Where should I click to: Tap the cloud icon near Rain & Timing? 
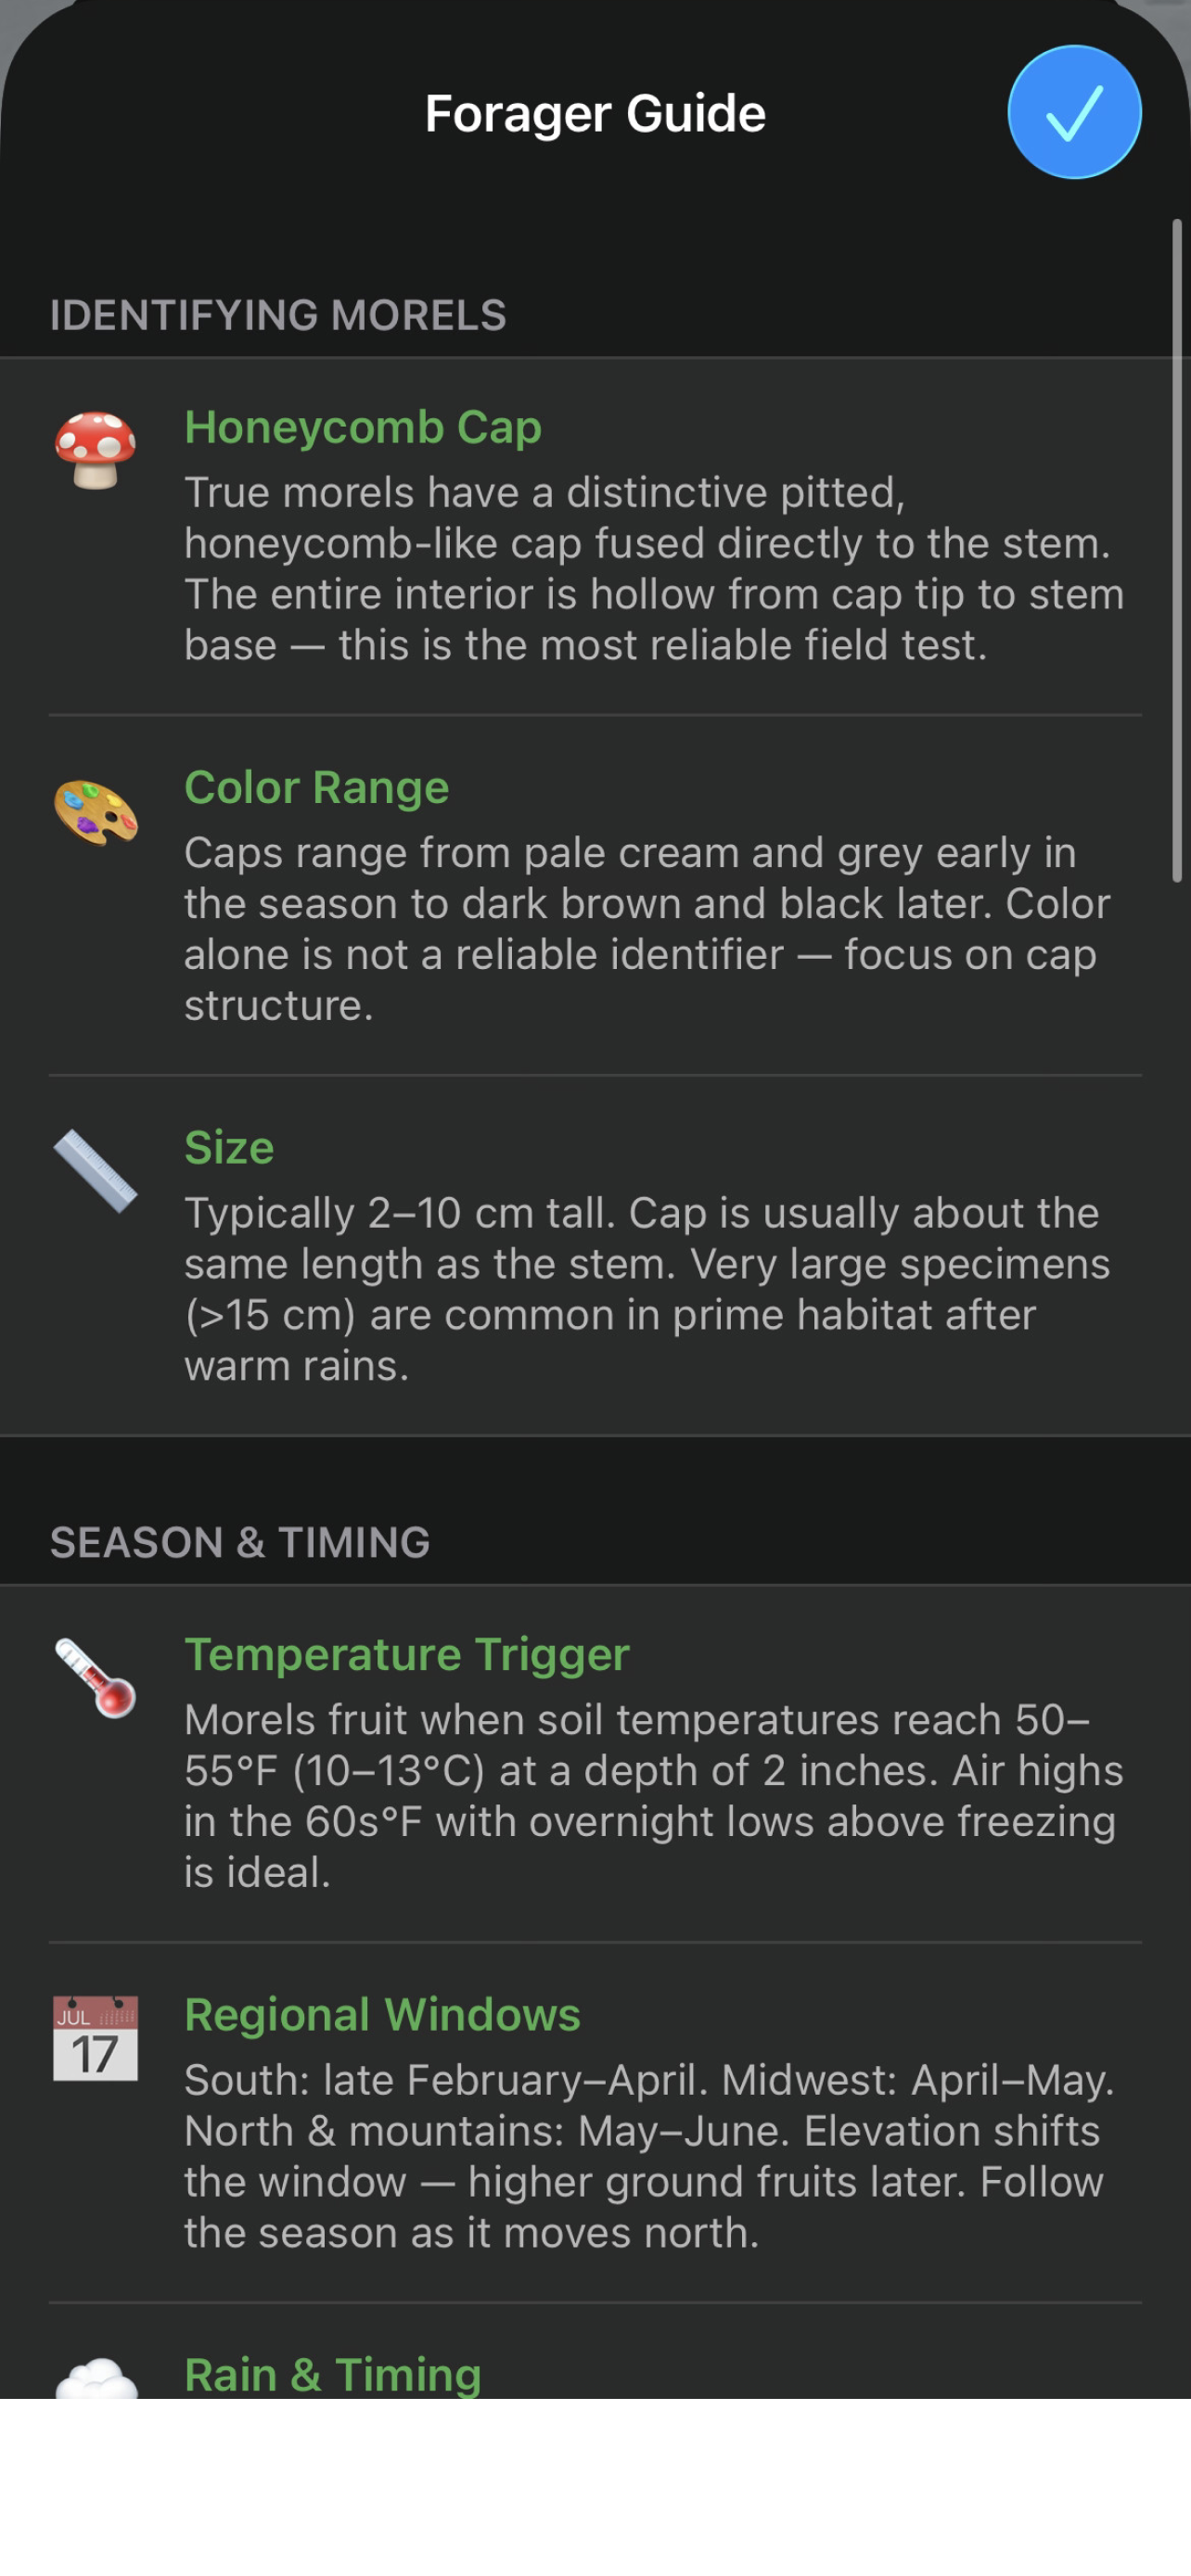(x=96, y=2370)
